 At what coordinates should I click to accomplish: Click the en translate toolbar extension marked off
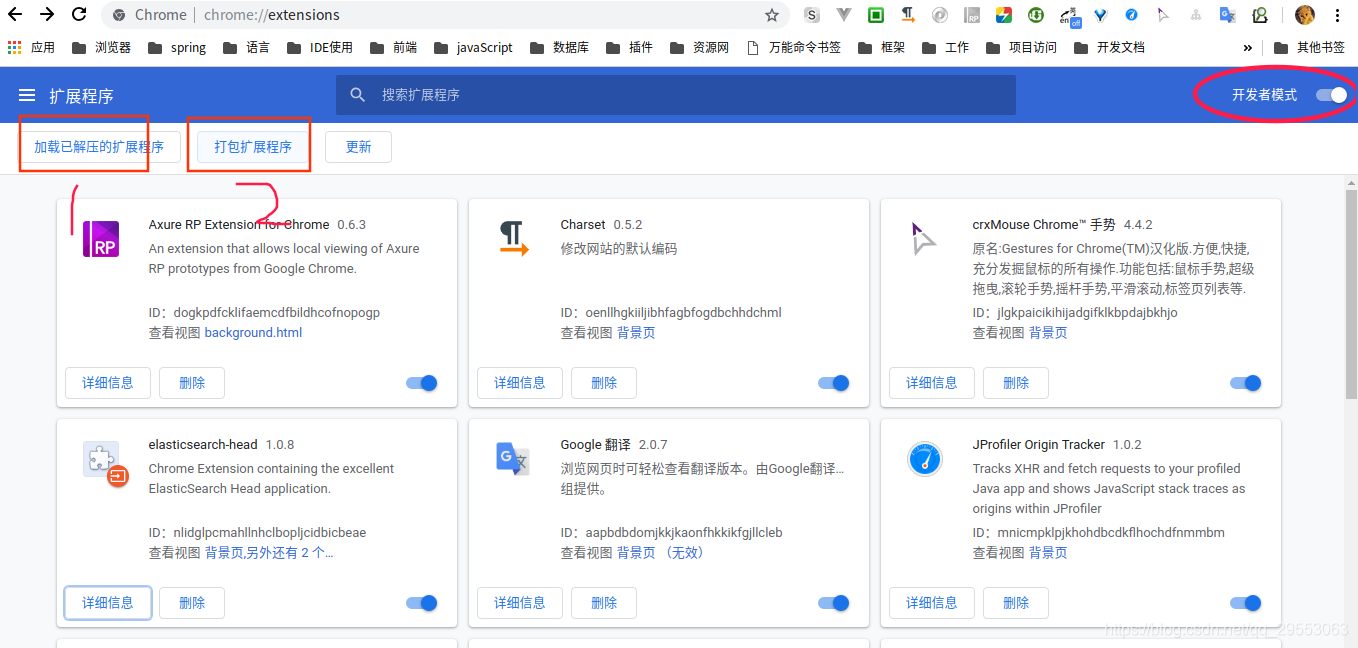tap(1069, 15)
